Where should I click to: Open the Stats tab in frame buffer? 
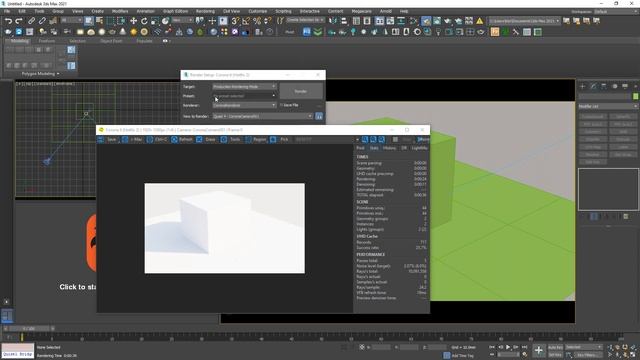tap(374, 148)
